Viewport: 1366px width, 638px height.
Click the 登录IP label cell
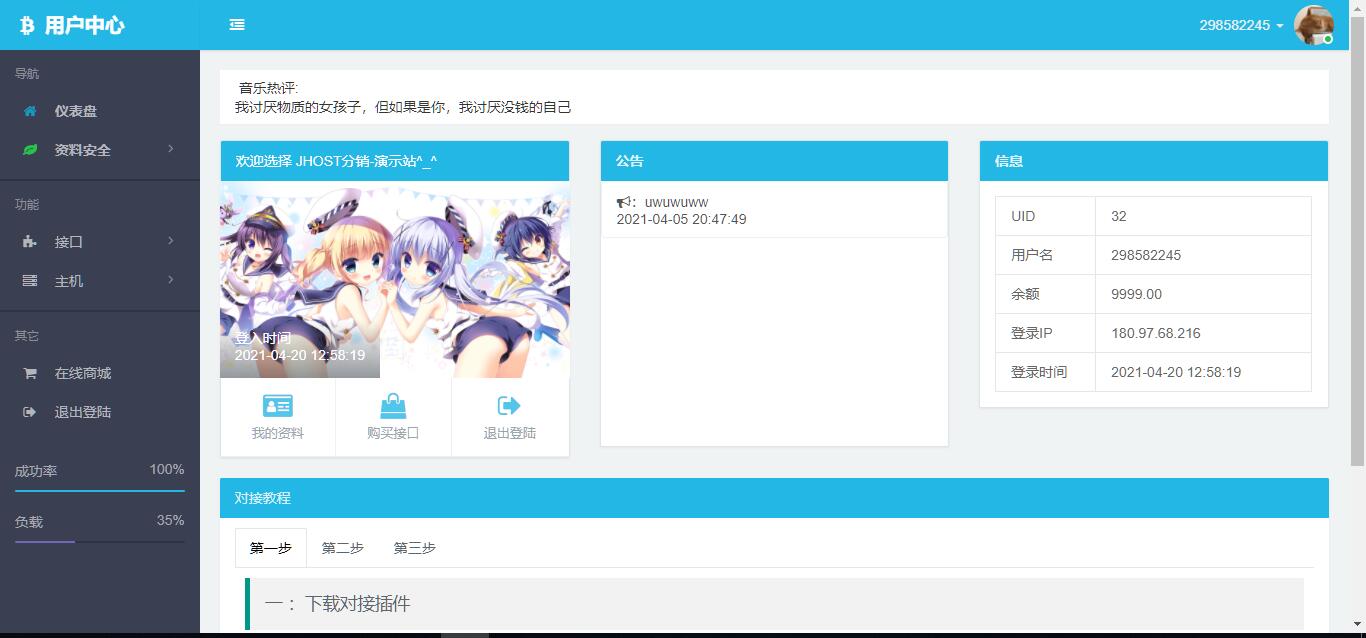coord(1045,333)
